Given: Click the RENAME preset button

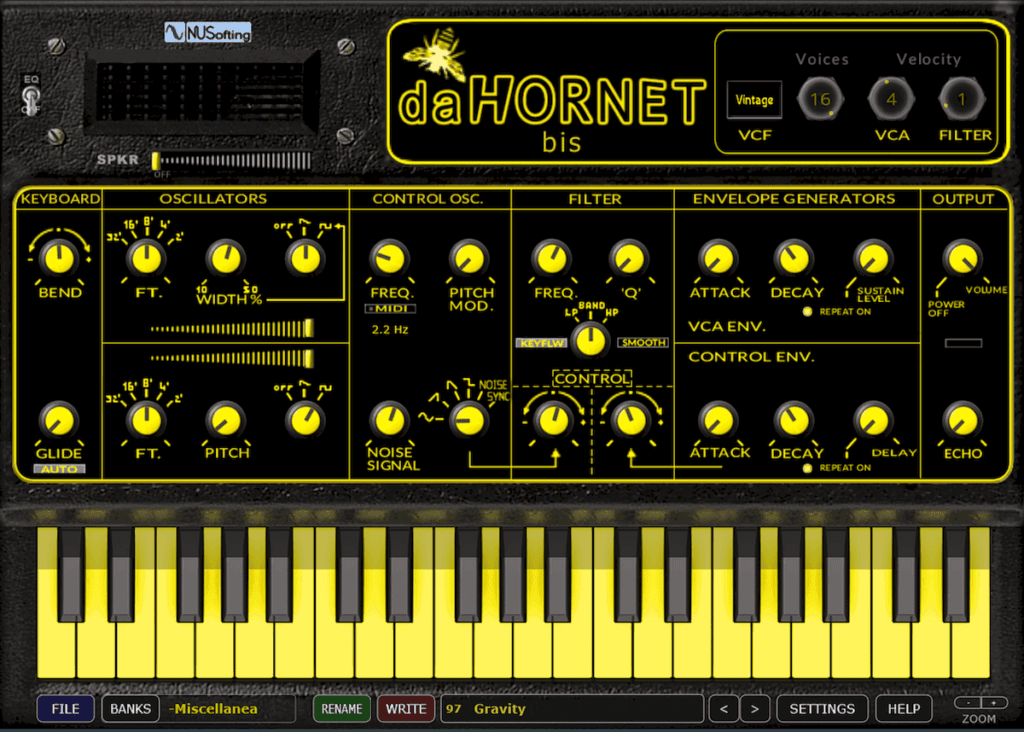Looking at the screenshot, I should (x=342, y=708).
